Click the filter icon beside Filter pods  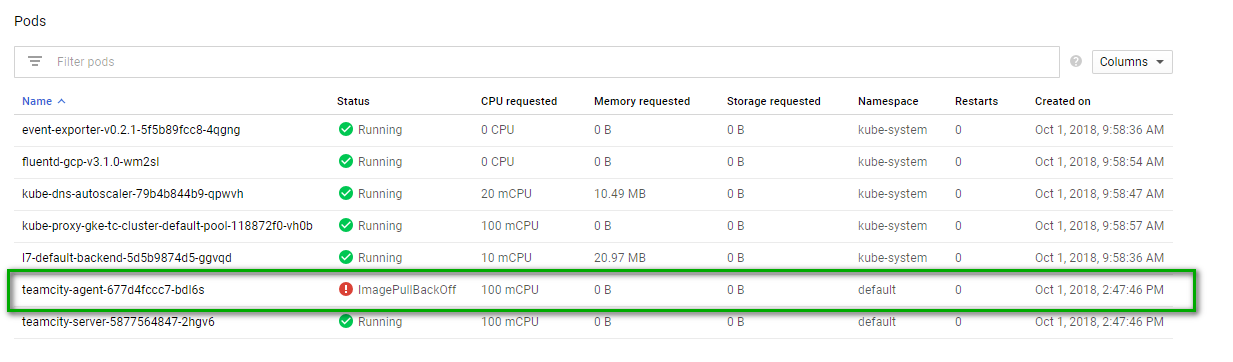[x=35, y=62]
